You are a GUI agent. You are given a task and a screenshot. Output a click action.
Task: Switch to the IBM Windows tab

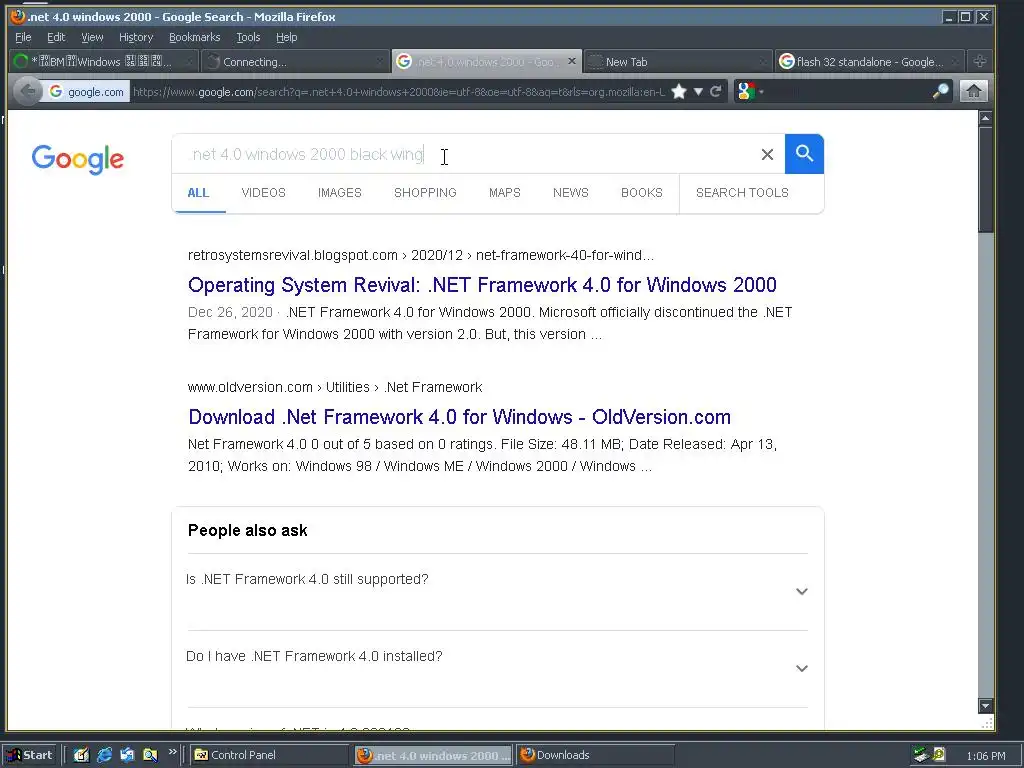coord(103,61)
